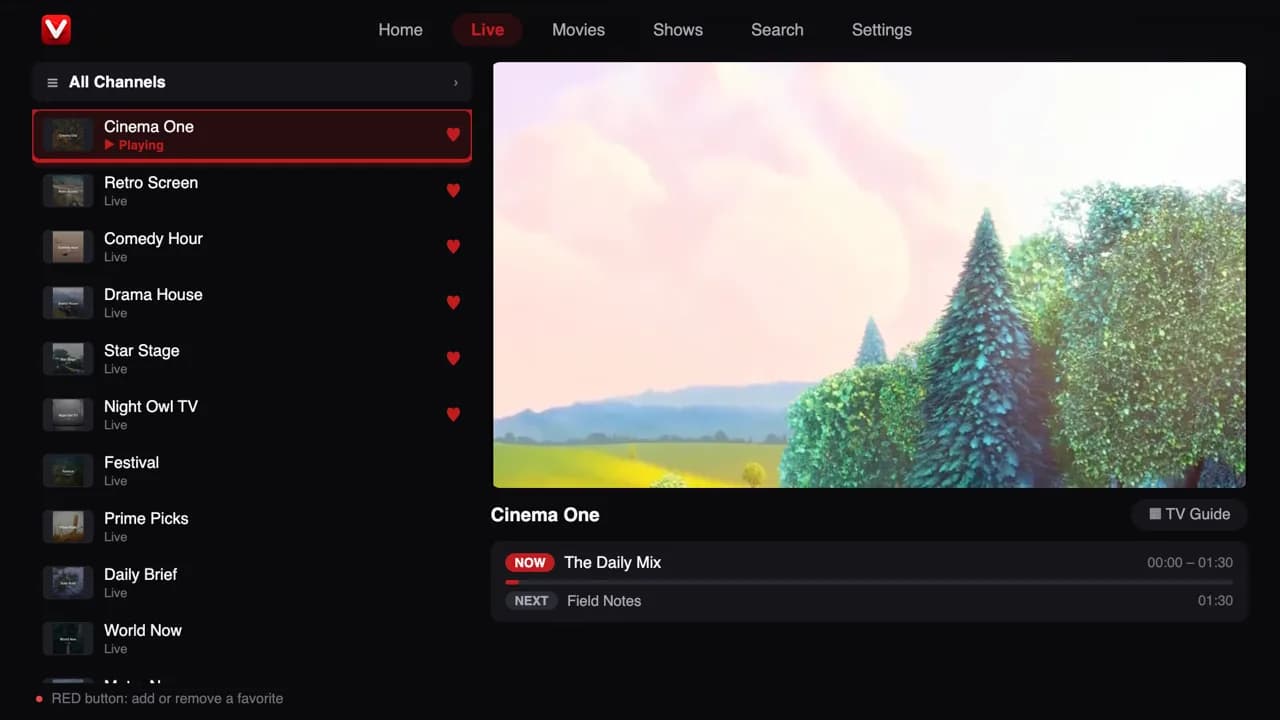Viewport: 1280px width, 720px height.
Task: Toggle the Retro Screen favorite heart
Action: point(453,190)
